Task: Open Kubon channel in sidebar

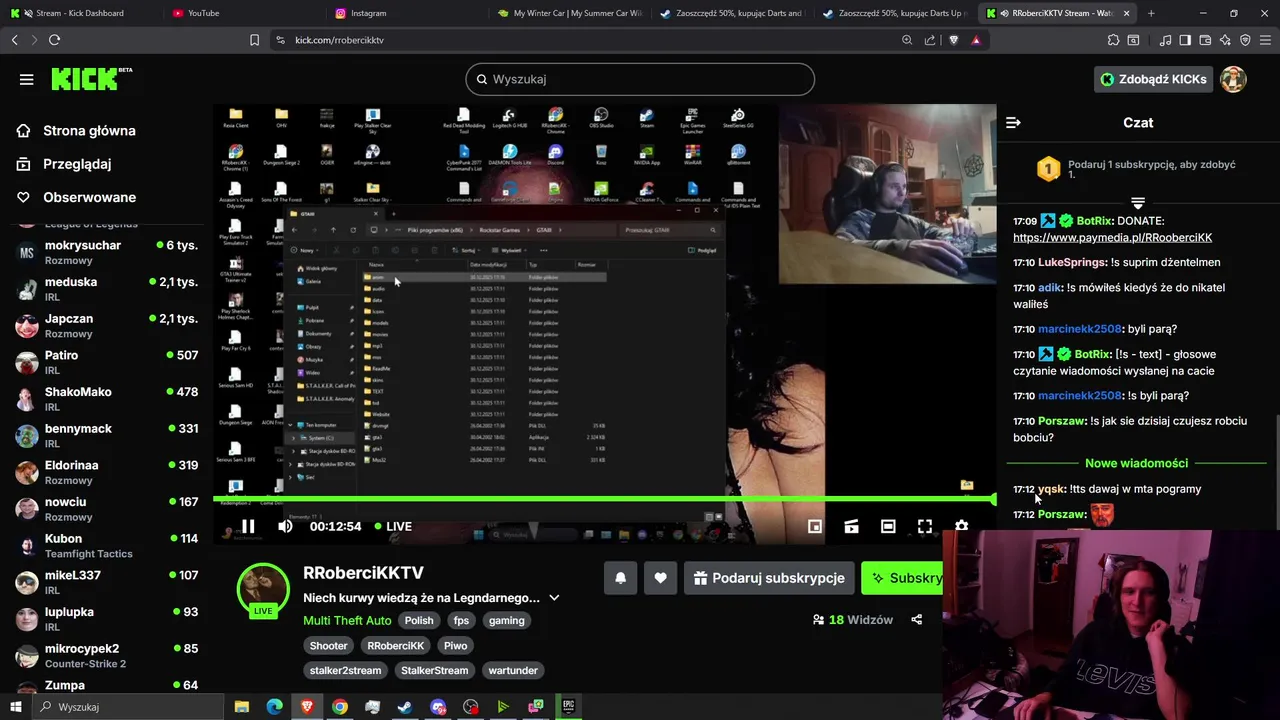Action: pyautogui.click(x=106, y=545)
